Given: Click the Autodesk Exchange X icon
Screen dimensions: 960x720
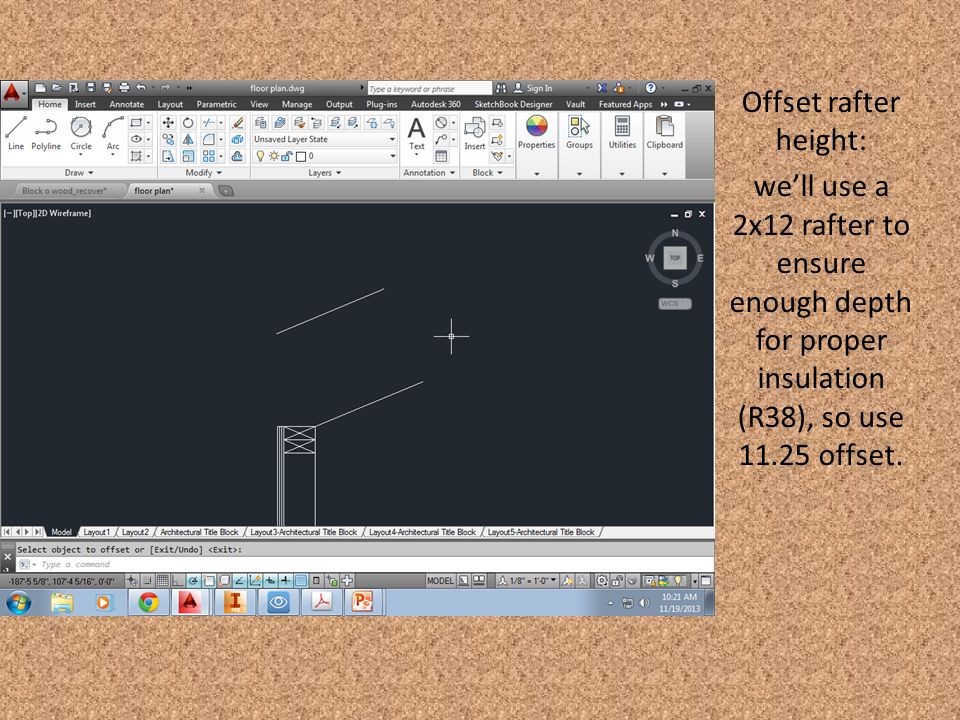Looking at the screenshot, I should (602, 88).
